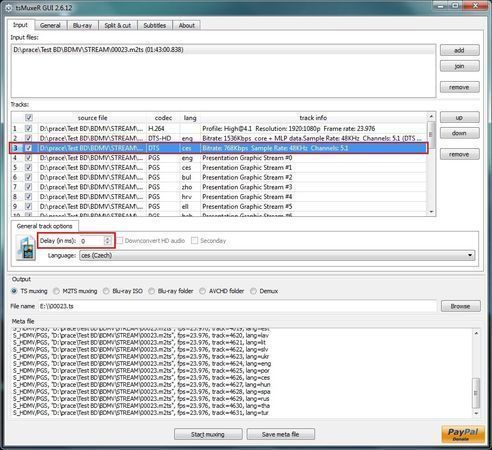This screenshot has height=450, width=492.
Task: Click the codec column header
Action: pyautogui.click(x=163, y=118)
